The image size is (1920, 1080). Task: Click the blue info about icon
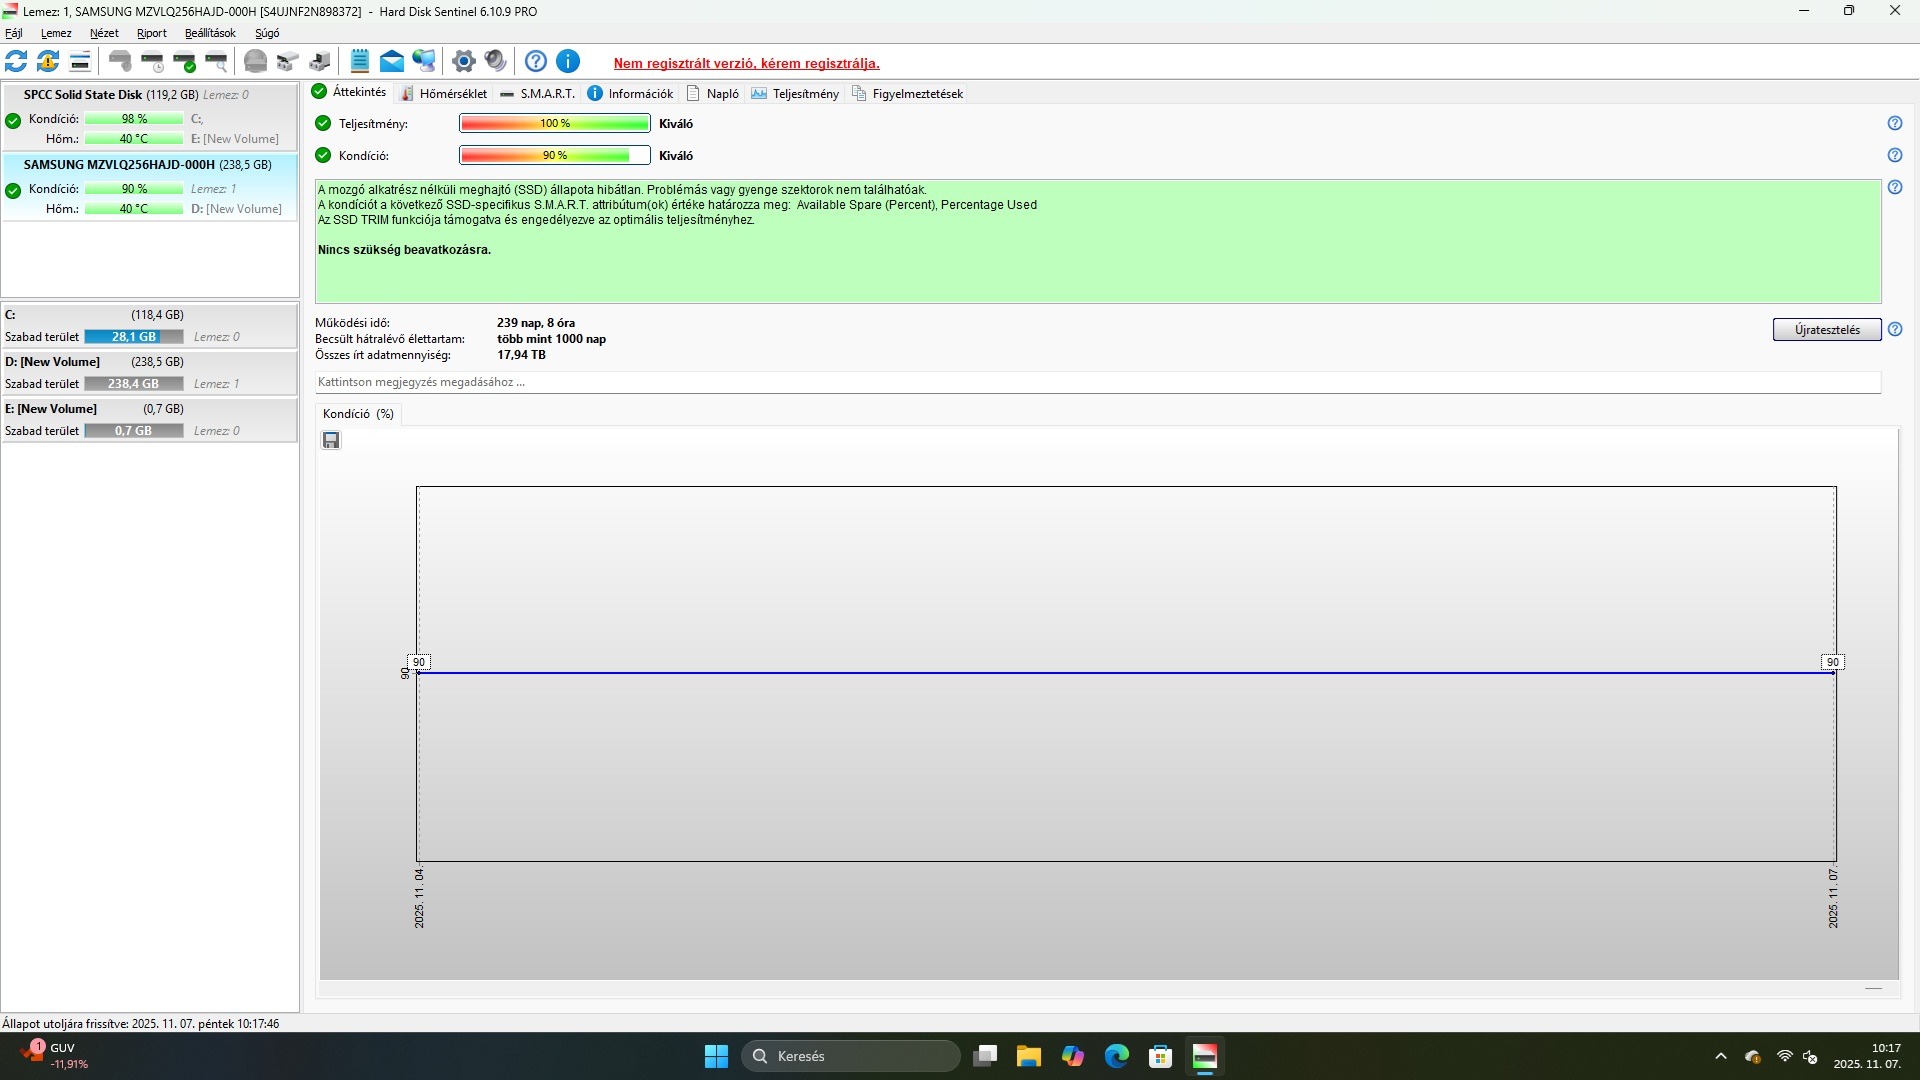point(568,62)
